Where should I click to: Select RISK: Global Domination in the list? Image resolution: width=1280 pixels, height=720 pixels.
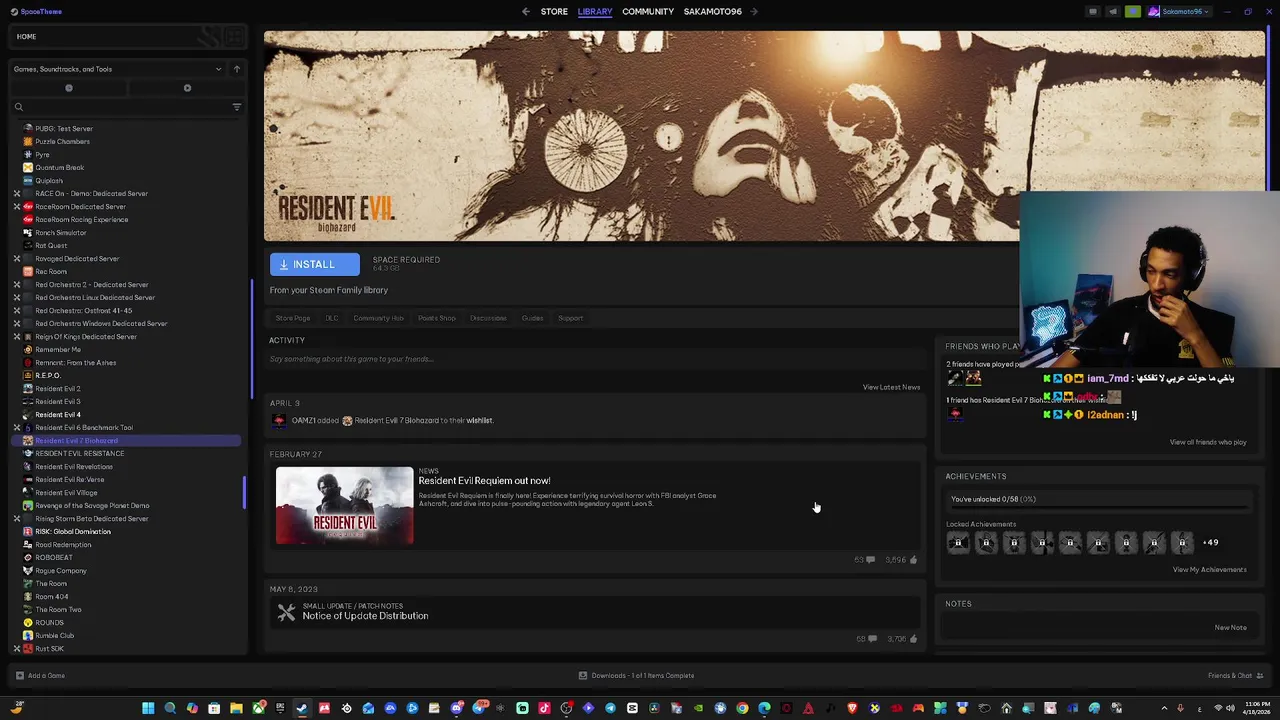(x=73, y=532)
